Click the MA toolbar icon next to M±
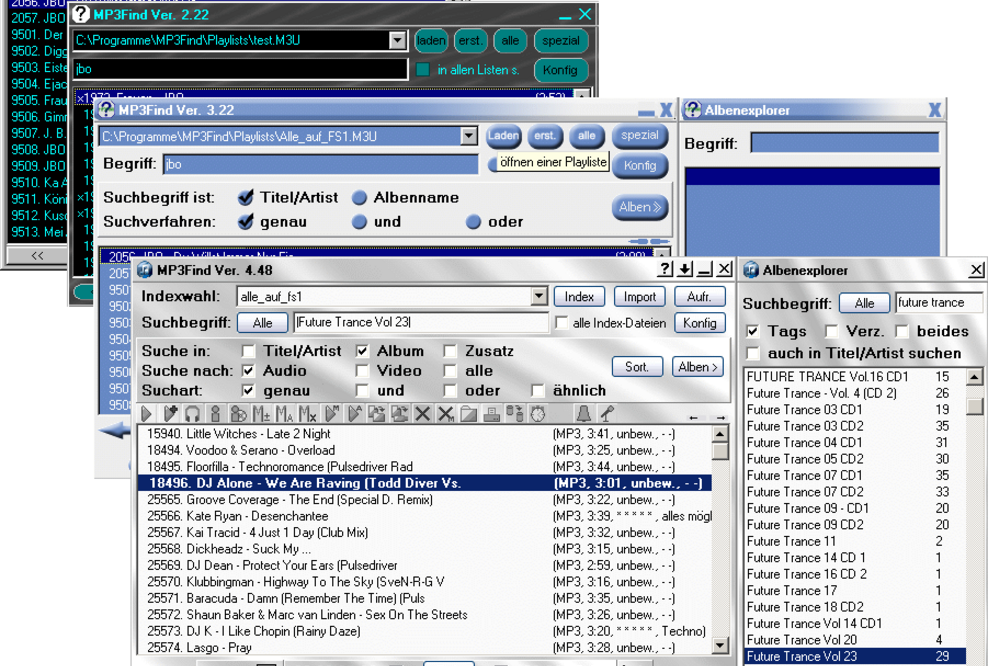The width and height of the screenshot is (988, 666). (283, 412)
